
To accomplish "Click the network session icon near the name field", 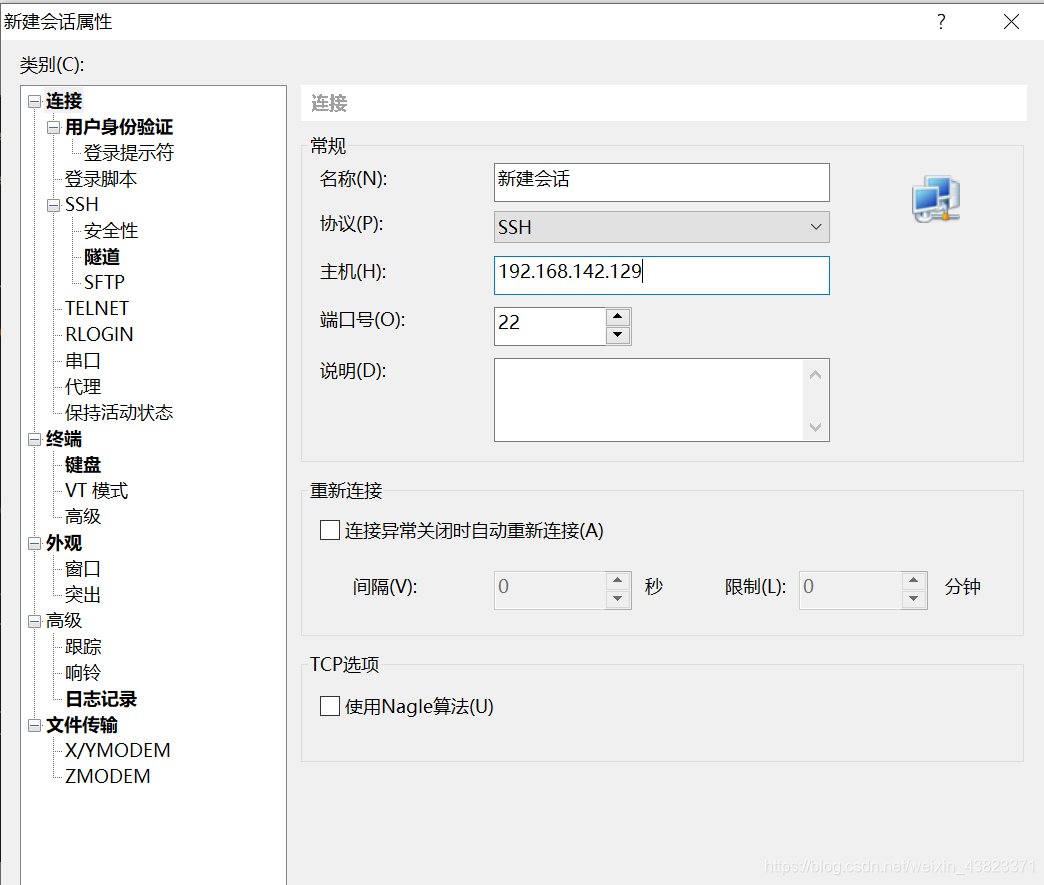I will 936,198.
